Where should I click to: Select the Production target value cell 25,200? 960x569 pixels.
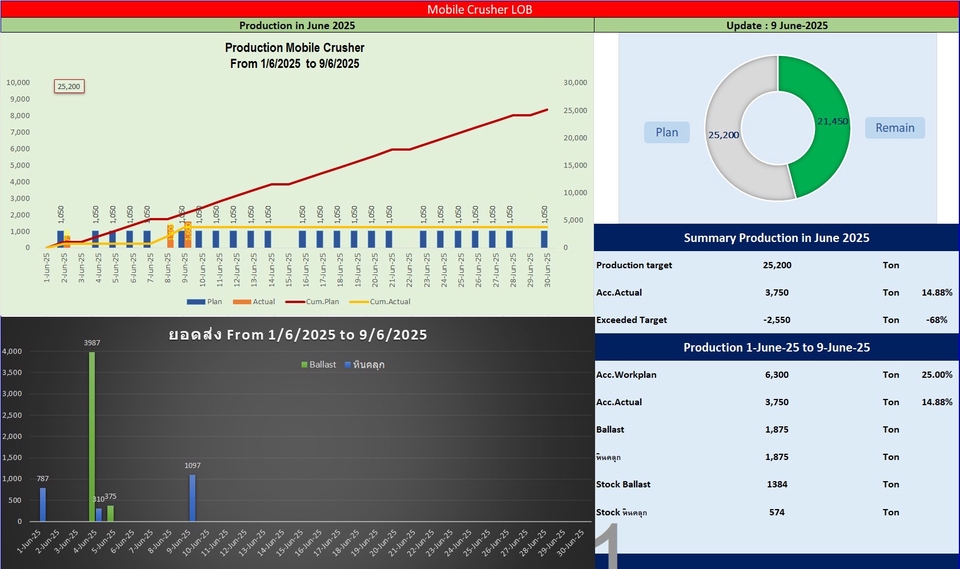click(x=777, y=265)
